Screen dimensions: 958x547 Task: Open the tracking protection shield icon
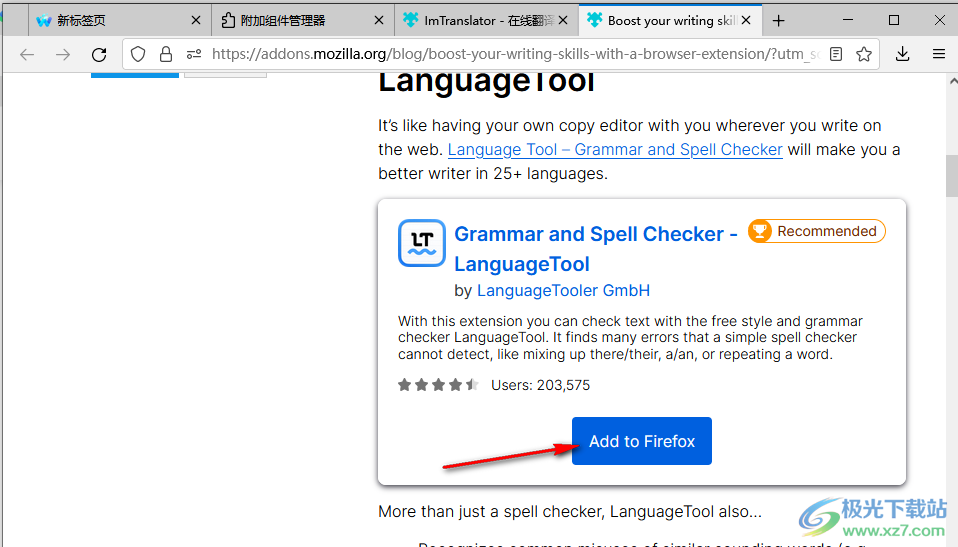click(x=138, y=54)
